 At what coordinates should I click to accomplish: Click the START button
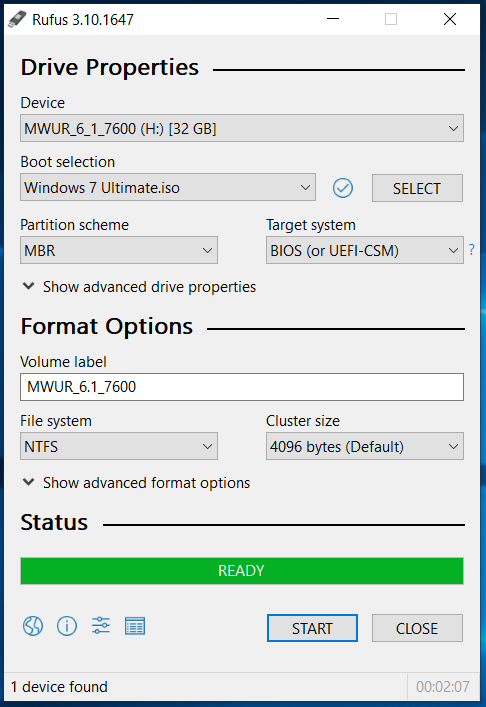[x=312, y=628]
